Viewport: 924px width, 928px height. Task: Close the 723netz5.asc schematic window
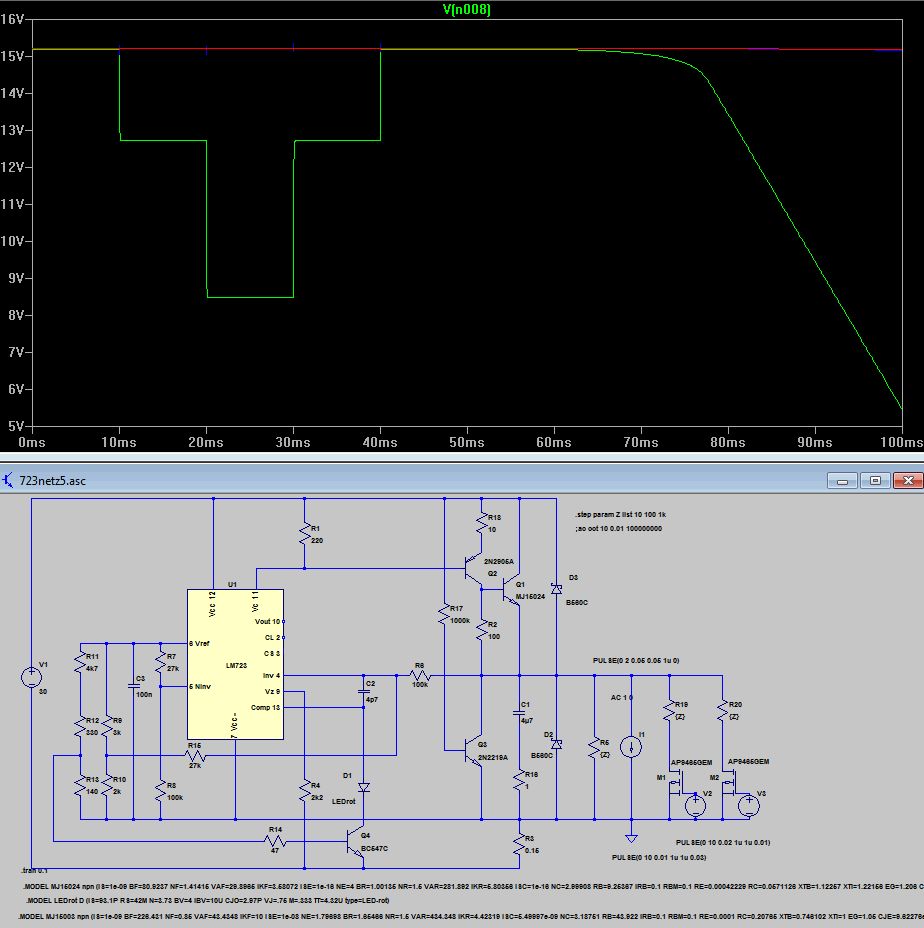coord(907,480)
